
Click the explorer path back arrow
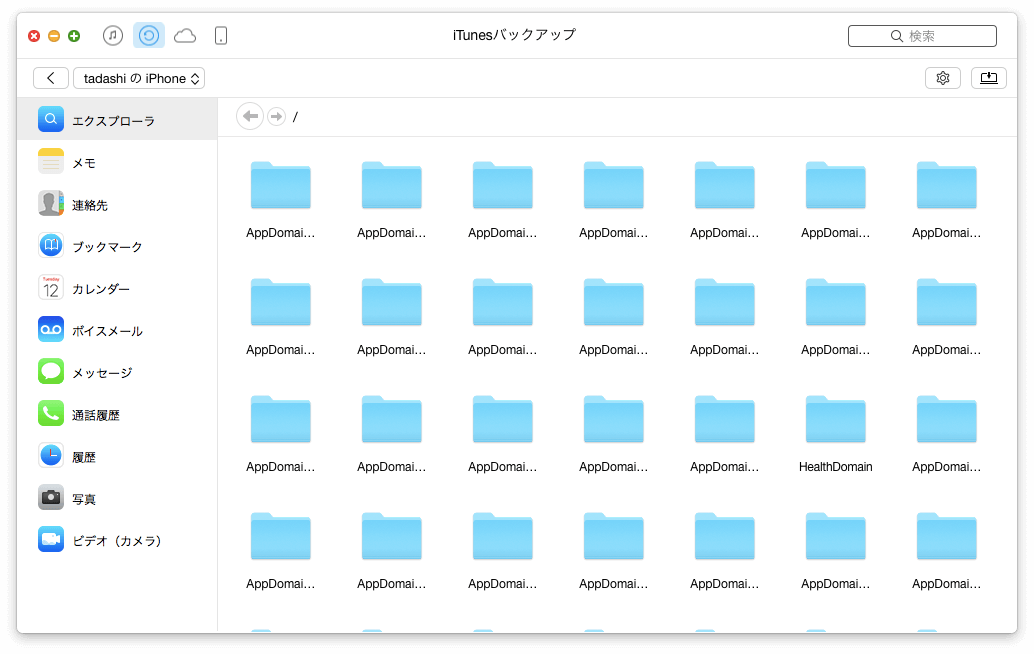tap(250, 117)
